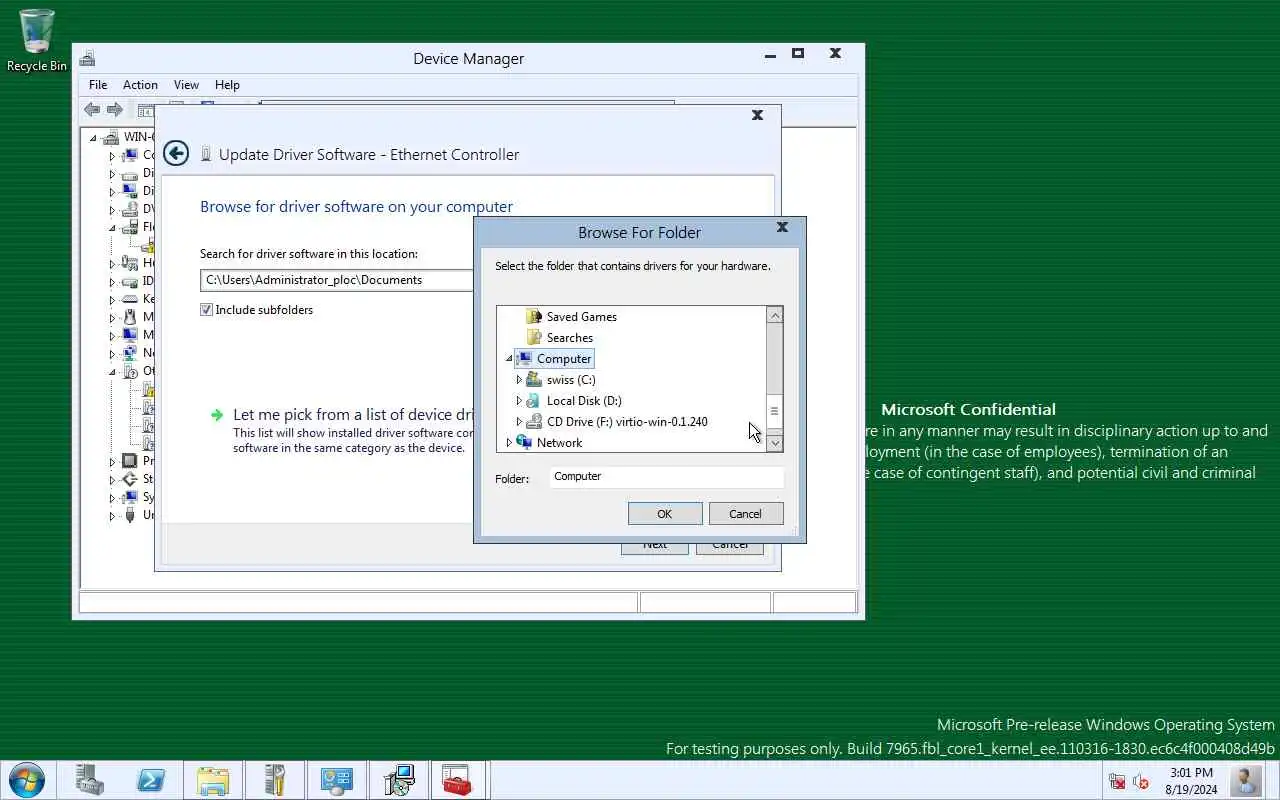Collapse the Computer node in Browse For Folder
The height and width of the screenshot is (800, 1280).
508,359
